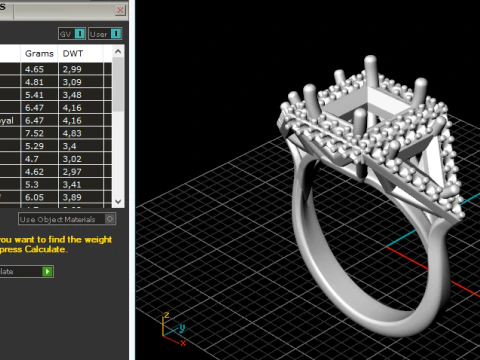Click the XYZ axis gizmo

(173, 329)
